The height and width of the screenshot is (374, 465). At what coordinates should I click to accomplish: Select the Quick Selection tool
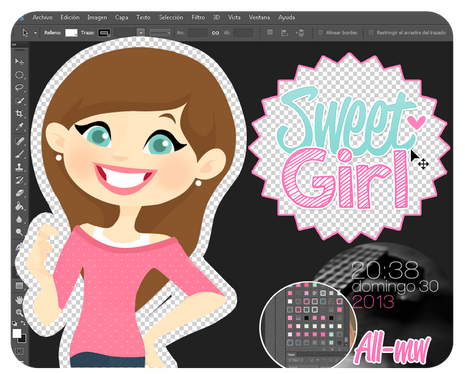(x=19, y=101)
